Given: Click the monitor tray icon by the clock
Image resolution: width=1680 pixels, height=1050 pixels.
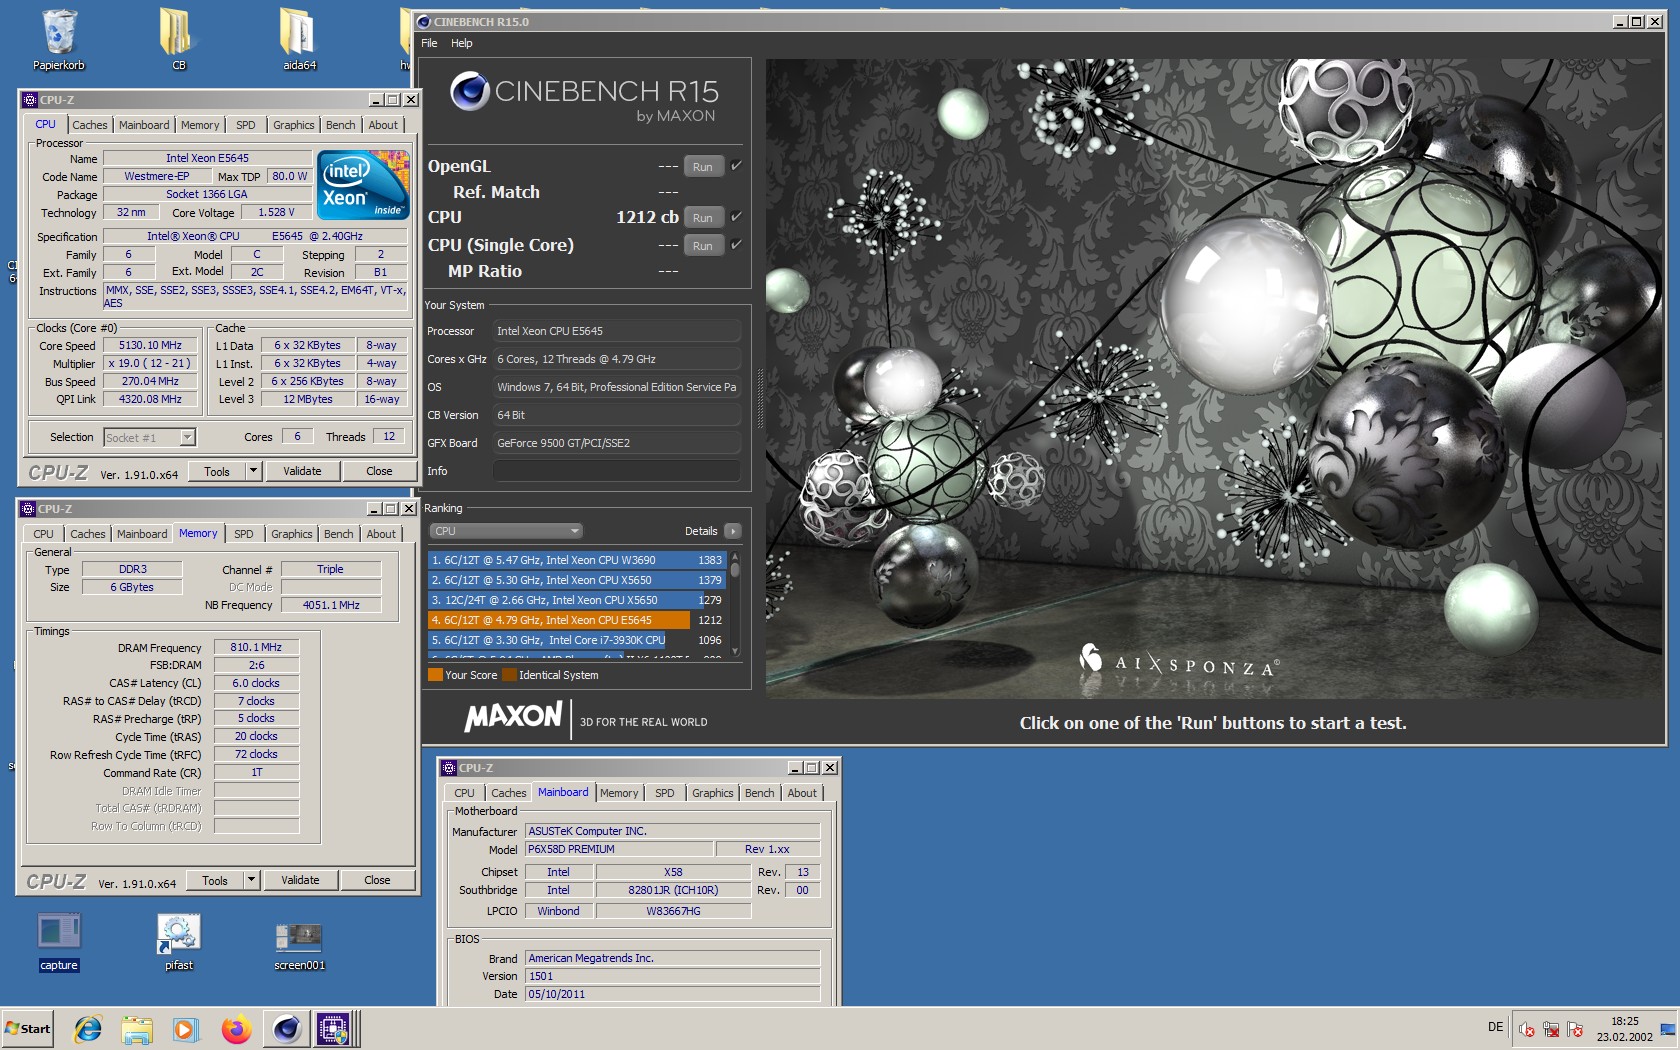Looking at the screenshot, I should (x=1666, y=1028).
